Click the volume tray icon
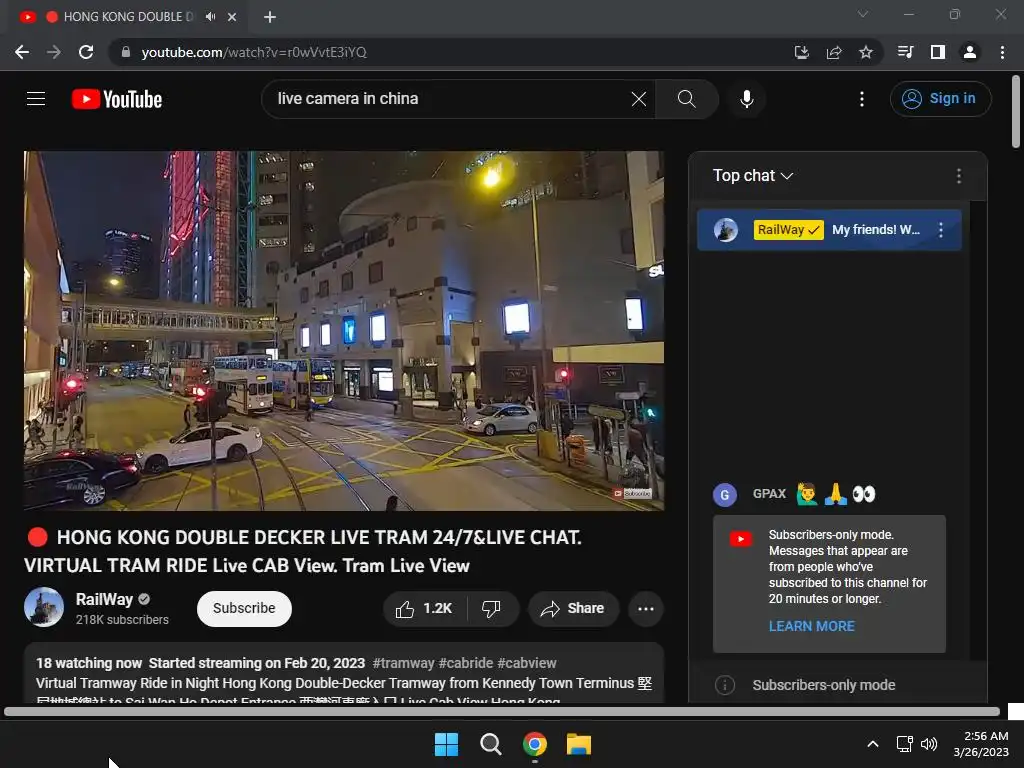 tap(929, 744)
